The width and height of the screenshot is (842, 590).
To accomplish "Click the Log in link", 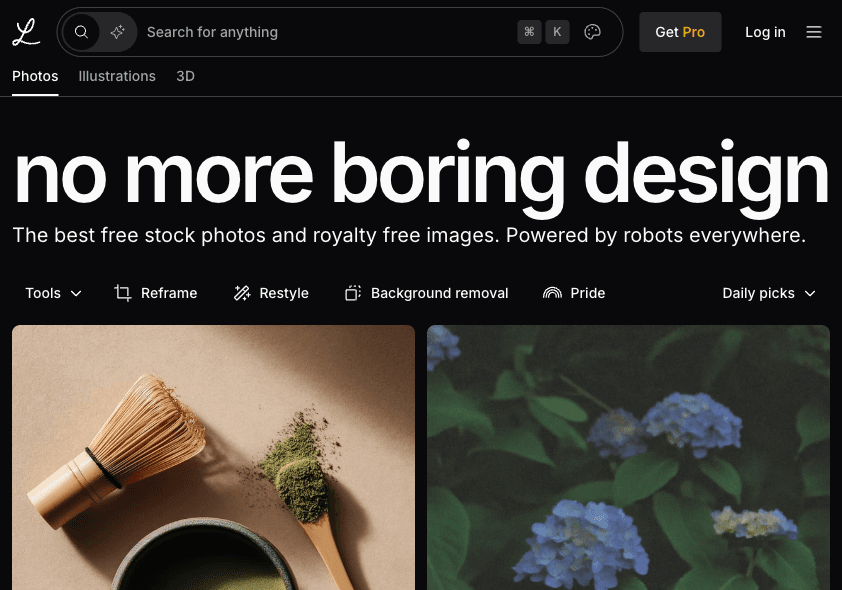I will pyautogui.click(x=765, y=32).
